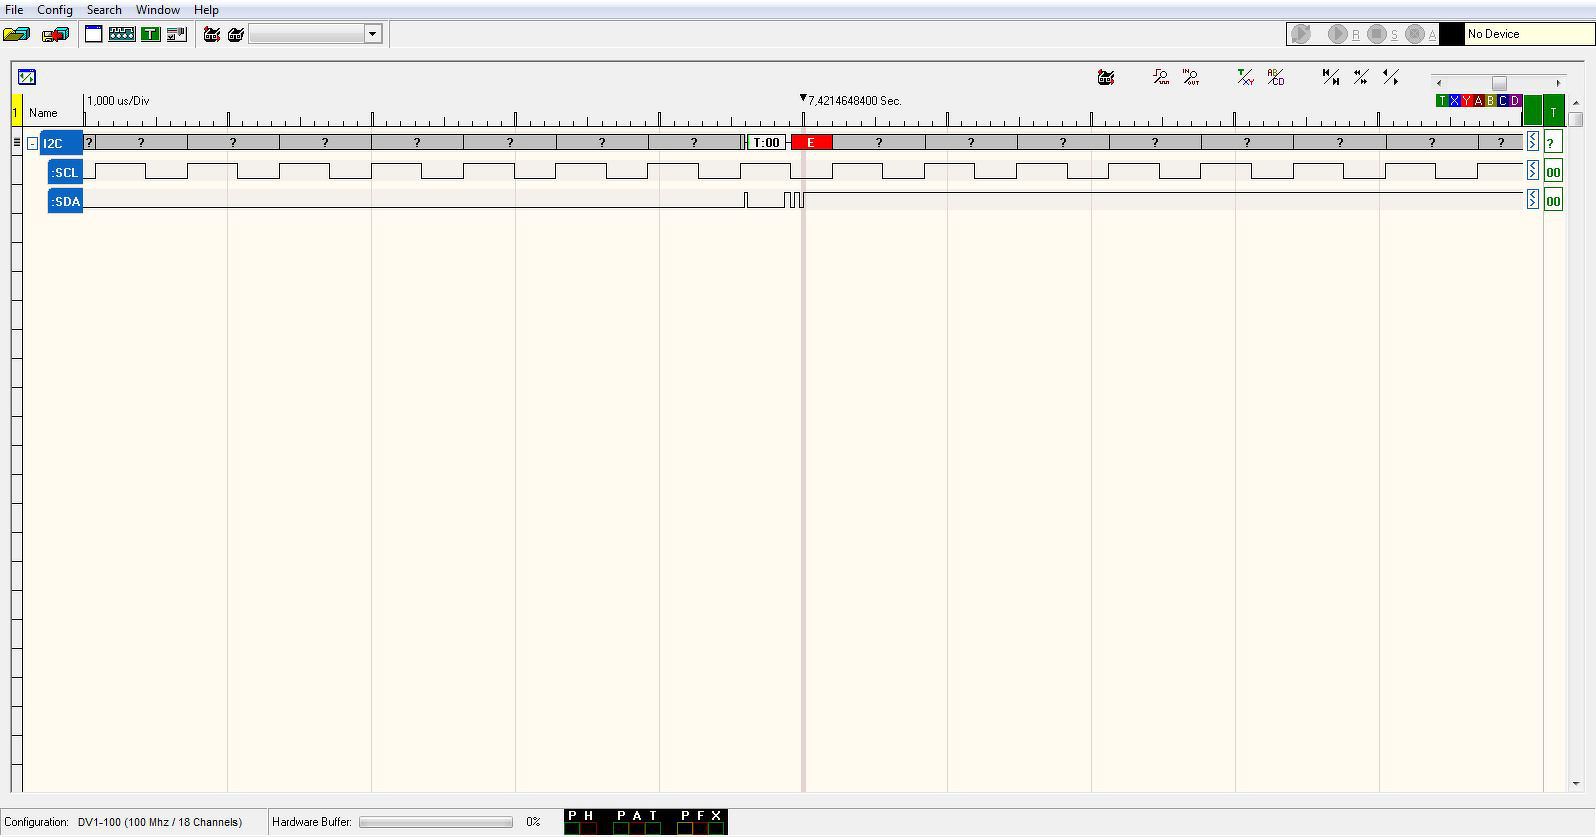Click vertical scrollbar up arrow
This screenshot has width=1596, height=837.
point(1576,102)
